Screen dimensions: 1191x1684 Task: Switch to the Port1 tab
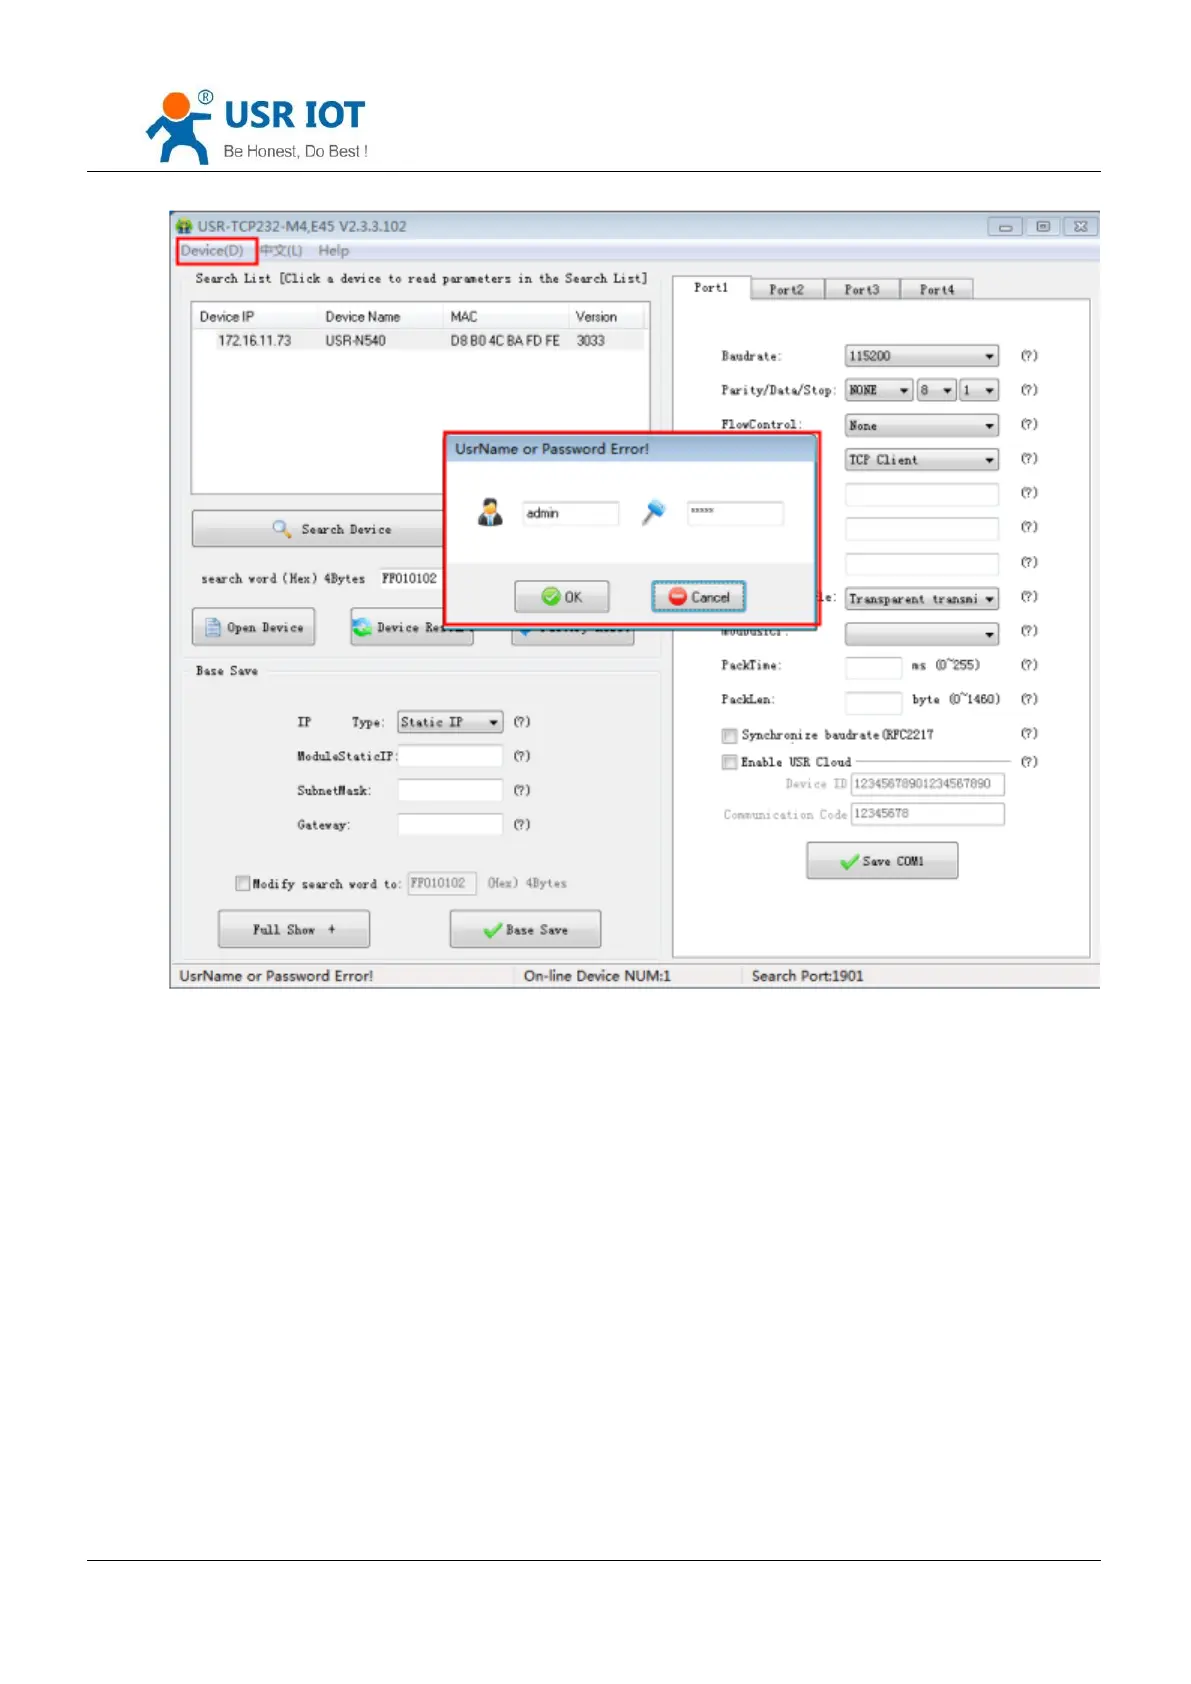pos(711,288)
